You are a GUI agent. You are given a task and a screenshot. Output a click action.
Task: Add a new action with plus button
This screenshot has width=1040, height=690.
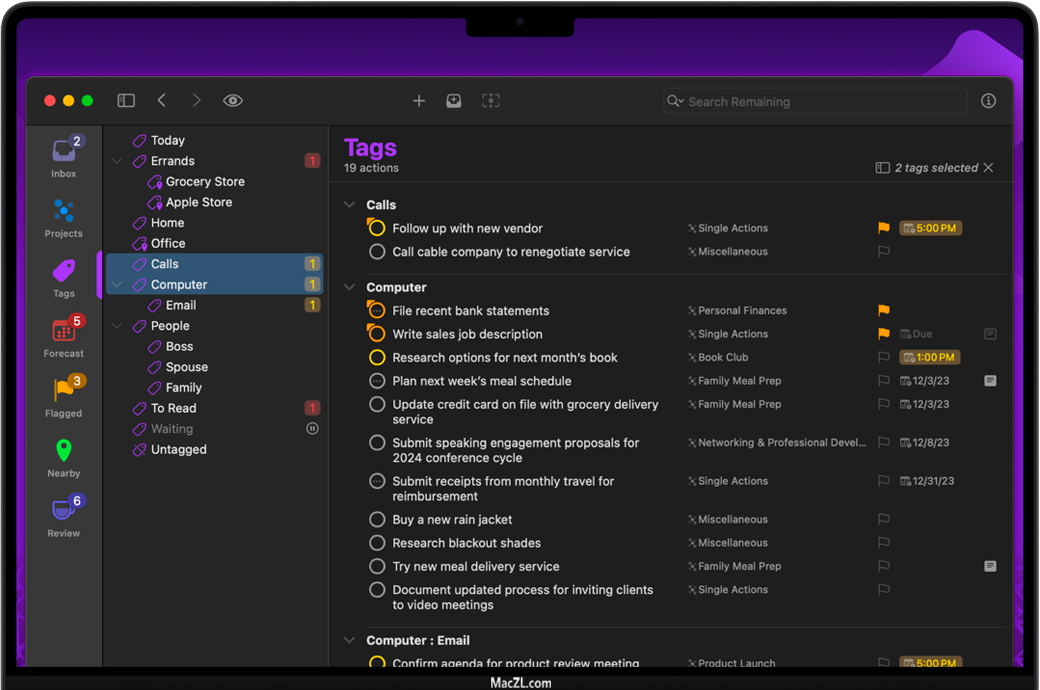click(419, 101)
